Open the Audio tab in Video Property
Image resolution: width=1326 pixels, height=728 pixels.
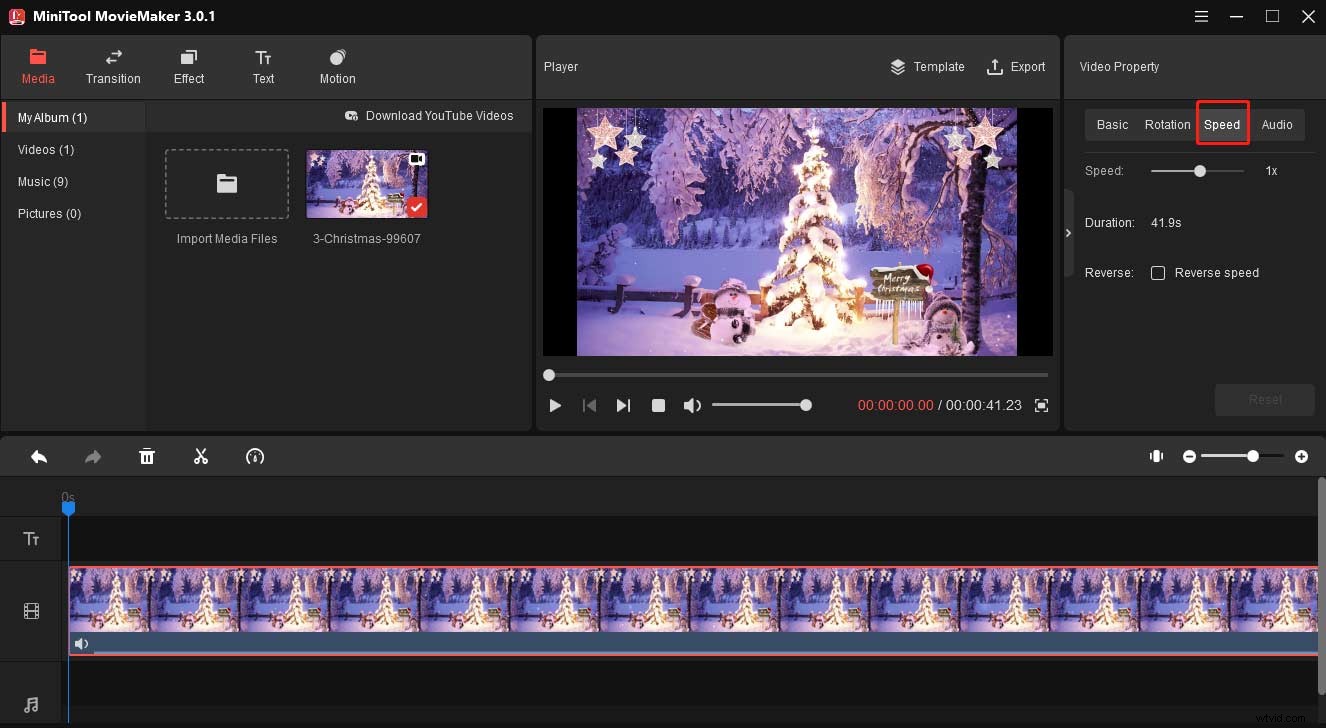pyautogui.click(x=1277, y=124)
